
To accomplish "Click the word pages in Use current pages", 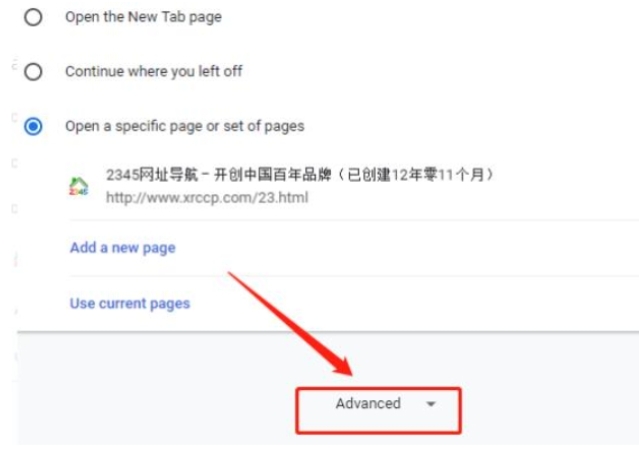I will (170, 304).
